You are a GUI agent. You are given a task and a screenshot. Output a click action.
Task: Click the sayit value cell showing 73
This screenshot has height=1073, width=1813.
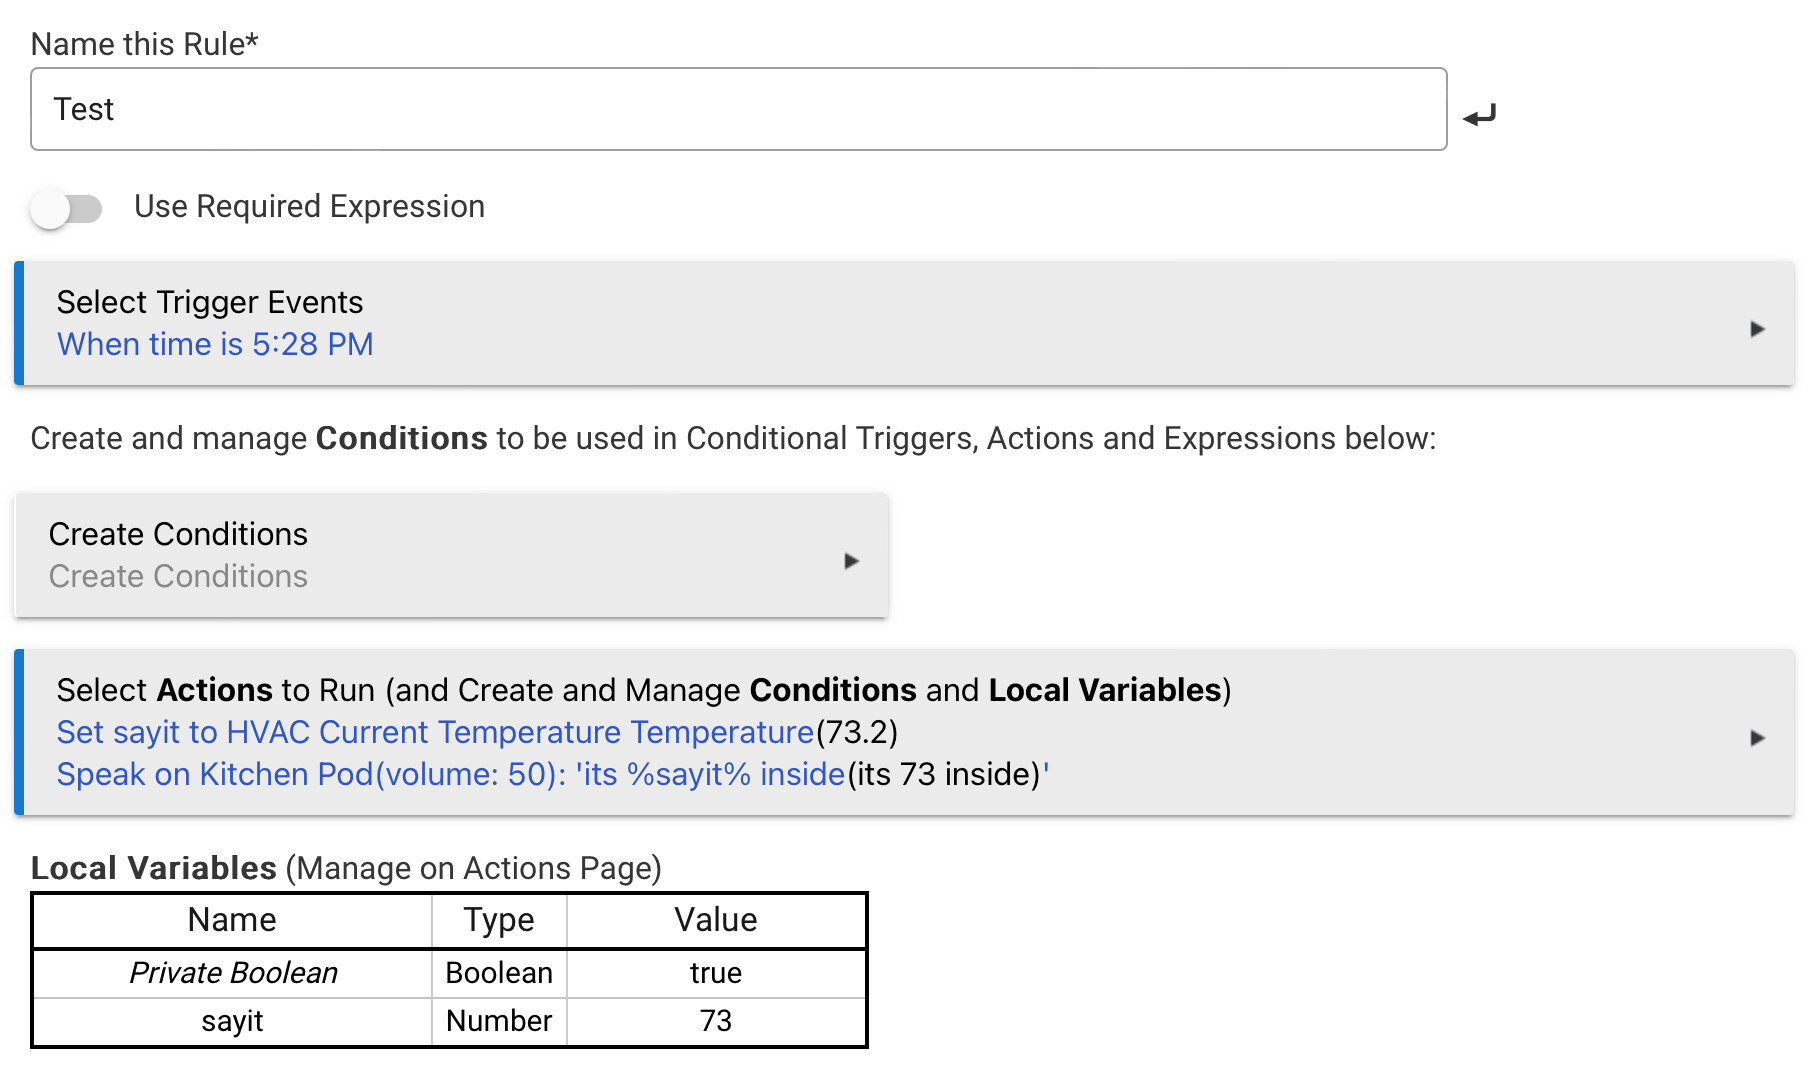click(x=716, y=1021)
